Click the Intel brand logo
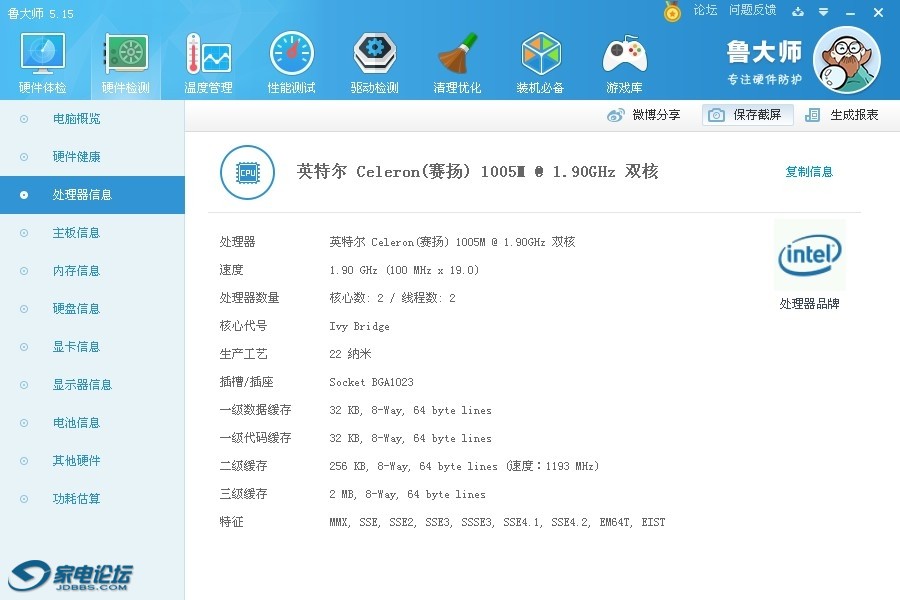Screen dimensions: 900x600 click(x=810, y=255)
